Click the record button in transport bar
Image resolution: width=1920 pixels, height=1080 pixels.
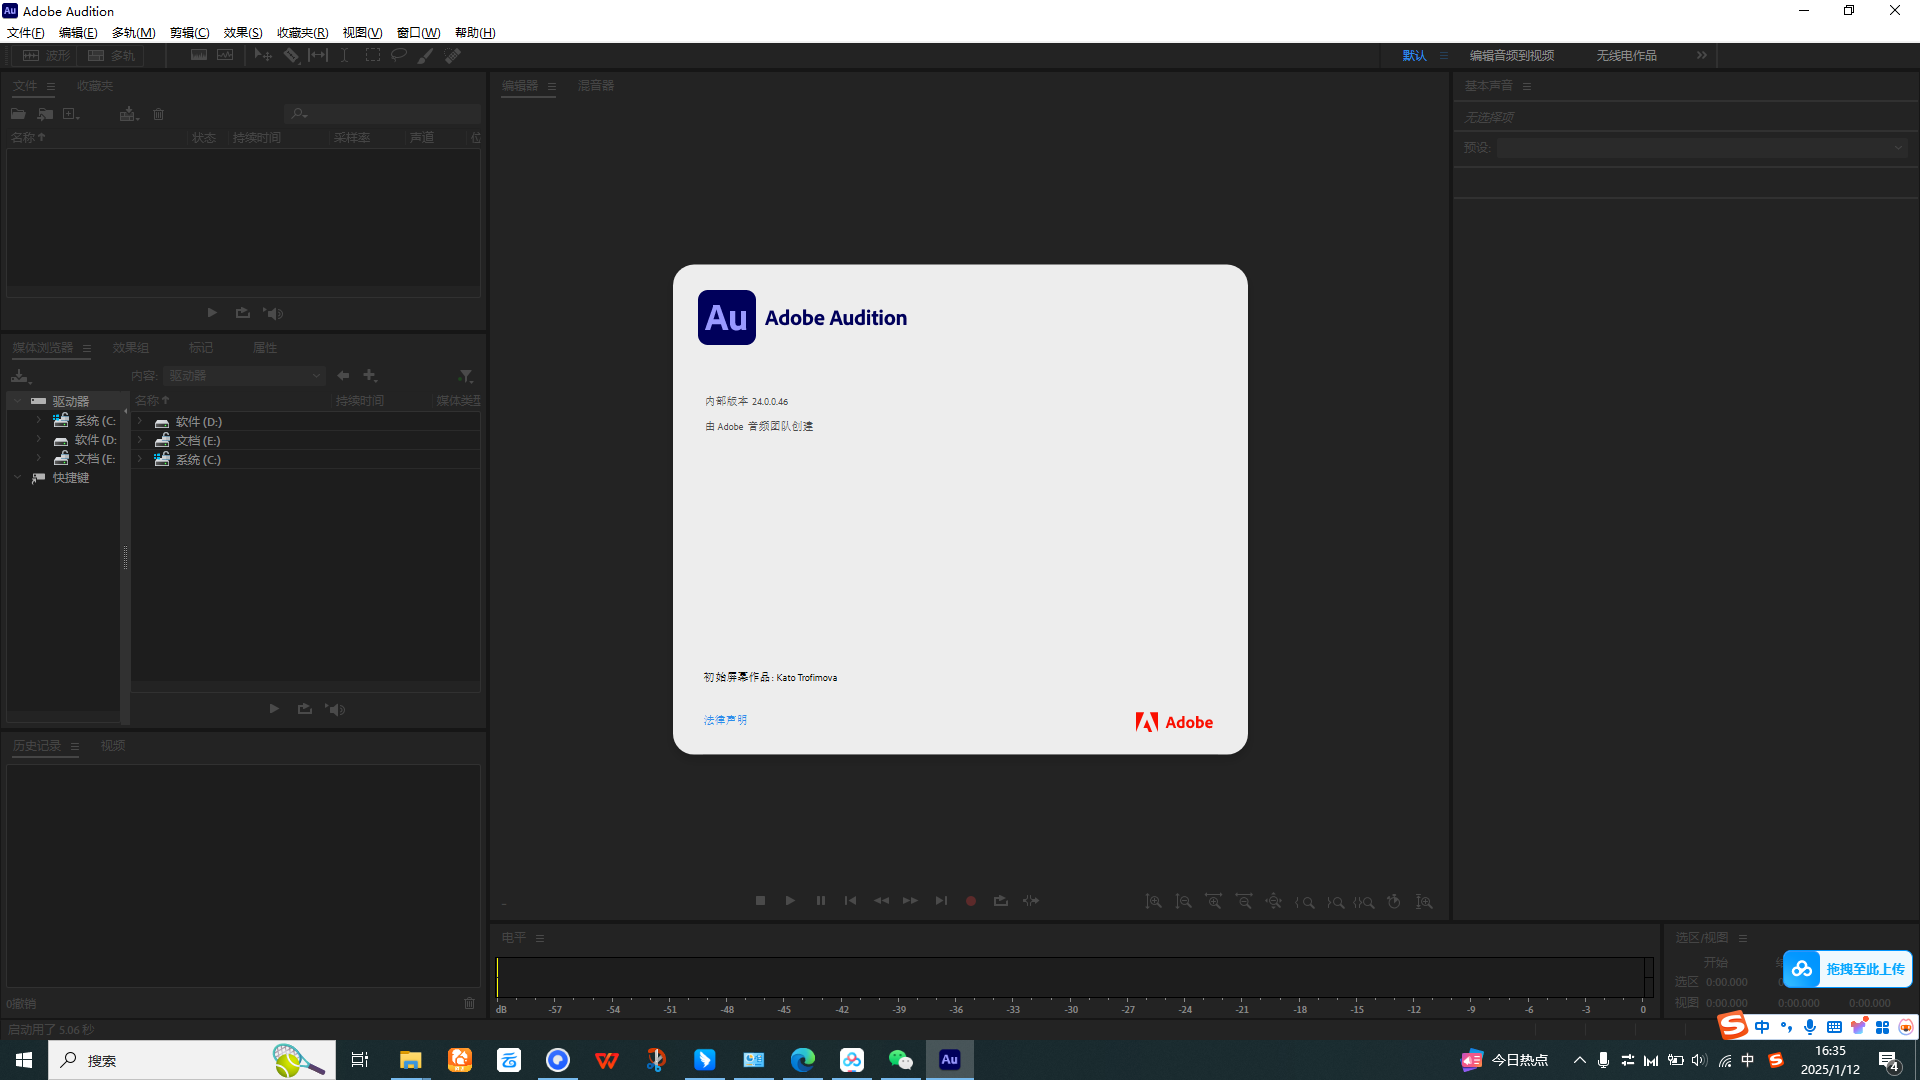click(971, 901)
